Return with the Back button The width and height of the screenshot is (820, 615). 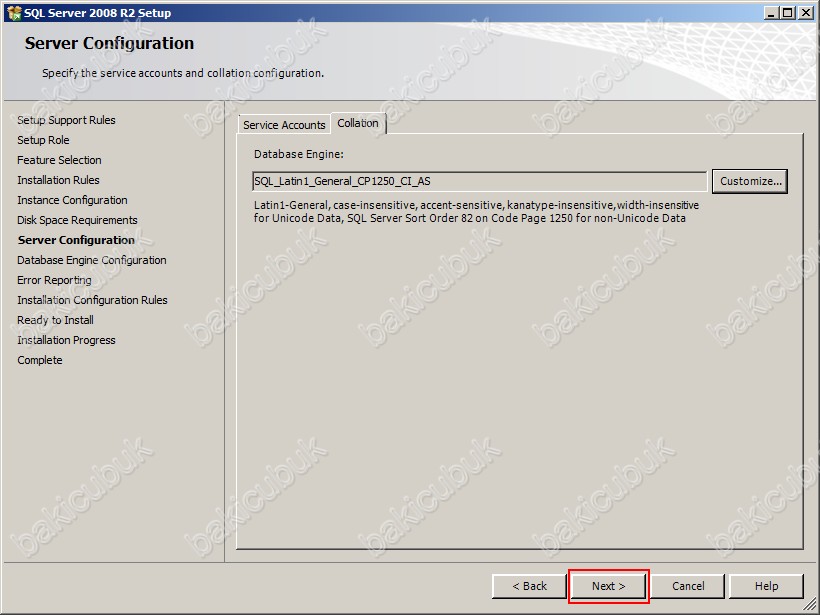click(x=529, y=586)
